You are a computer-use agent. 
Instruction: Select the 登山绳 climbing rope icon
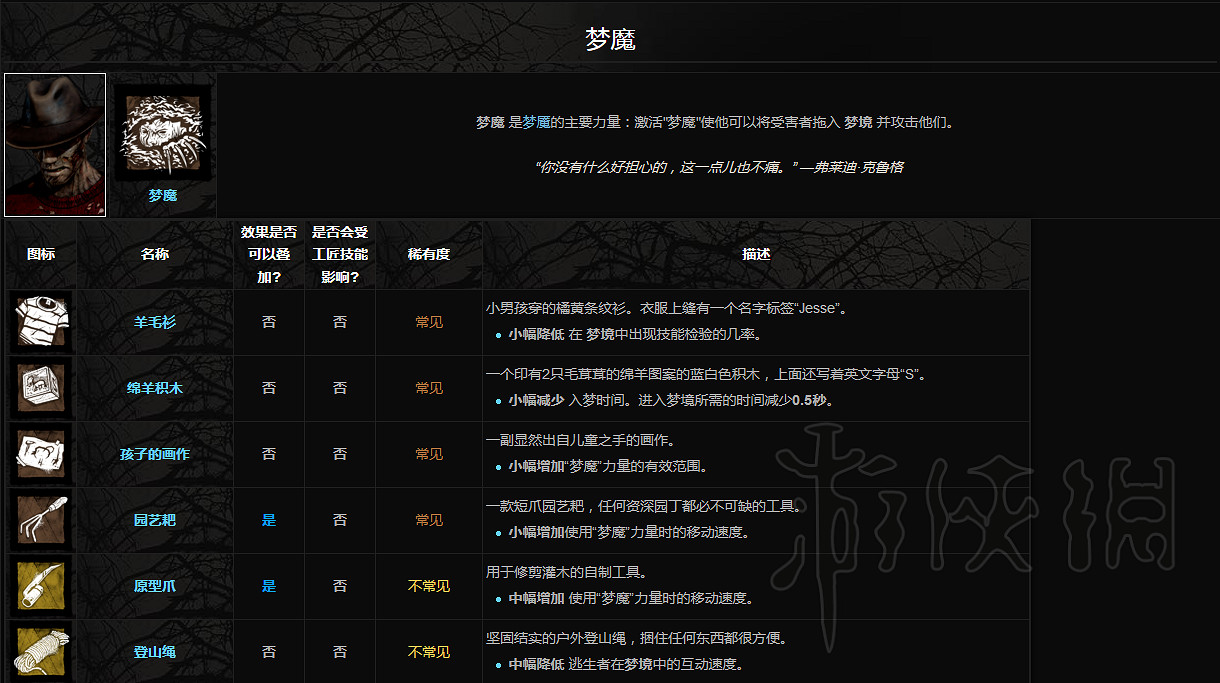click(40, 652)
